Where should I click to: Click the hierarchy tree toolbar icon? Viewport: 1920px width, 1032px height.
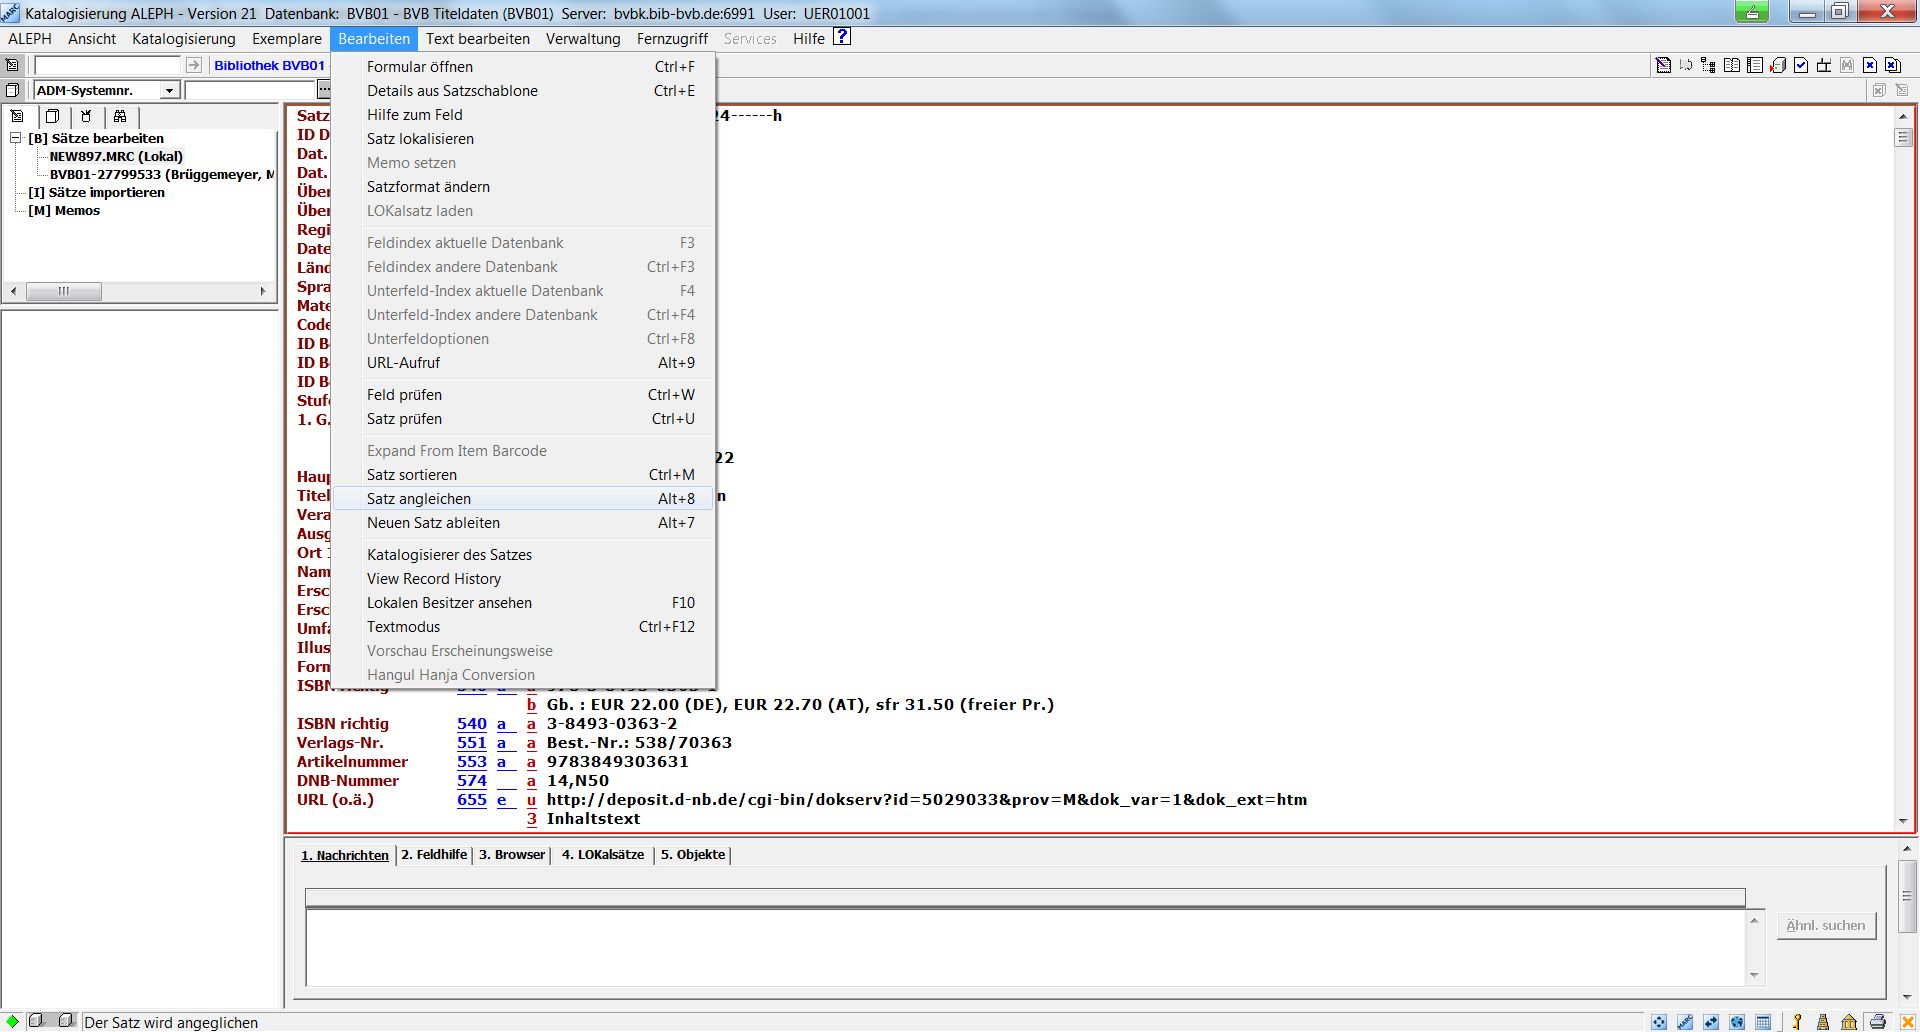pos(1709,66)
